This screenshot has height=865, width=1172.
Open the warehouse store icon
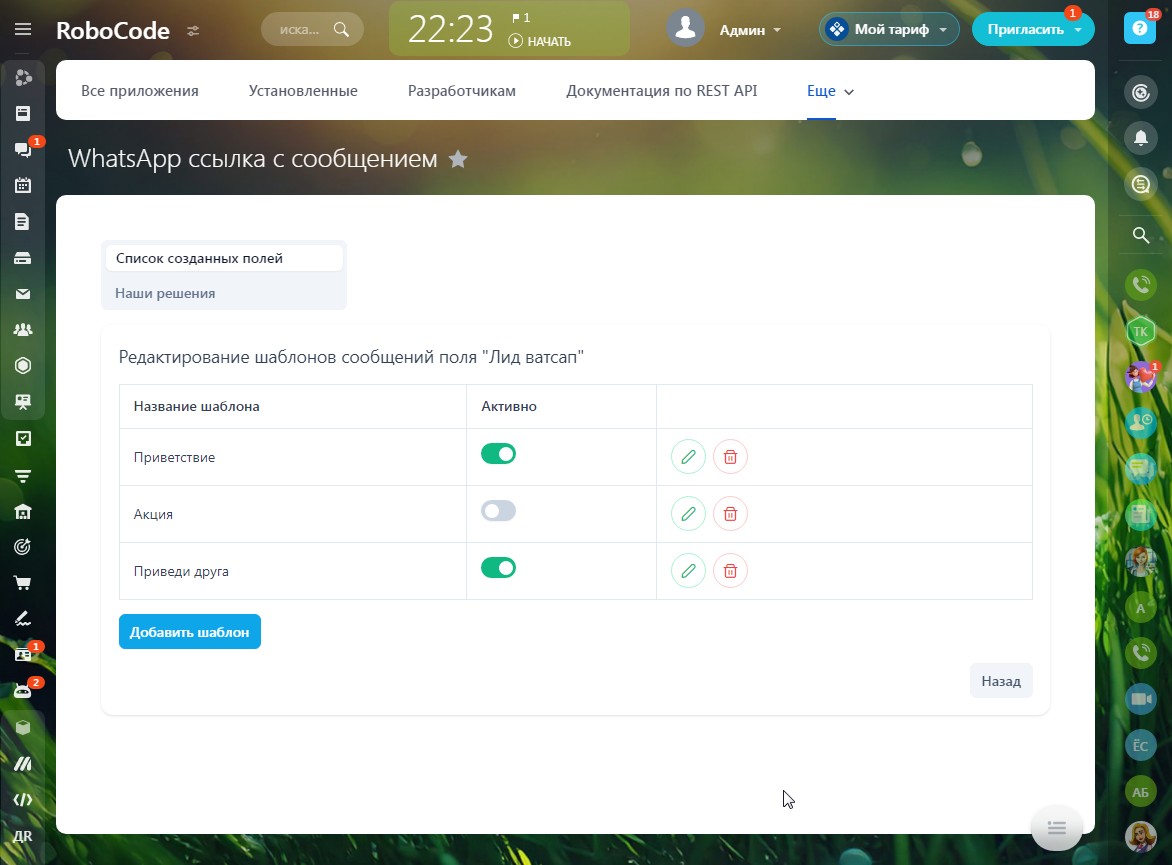click(x=23, y=511)
